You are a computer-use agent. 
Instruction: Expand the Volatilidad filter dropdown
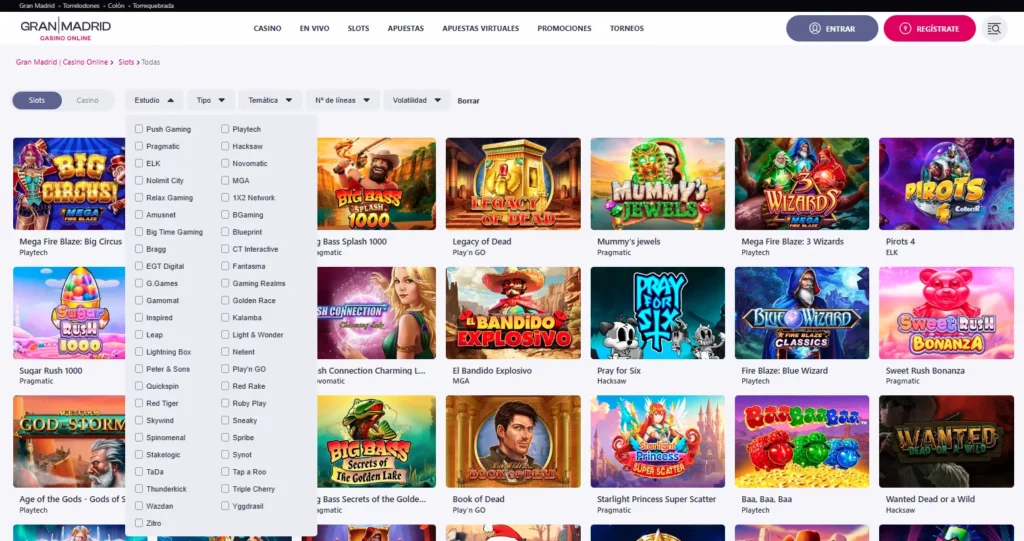(x=417, y=100)
